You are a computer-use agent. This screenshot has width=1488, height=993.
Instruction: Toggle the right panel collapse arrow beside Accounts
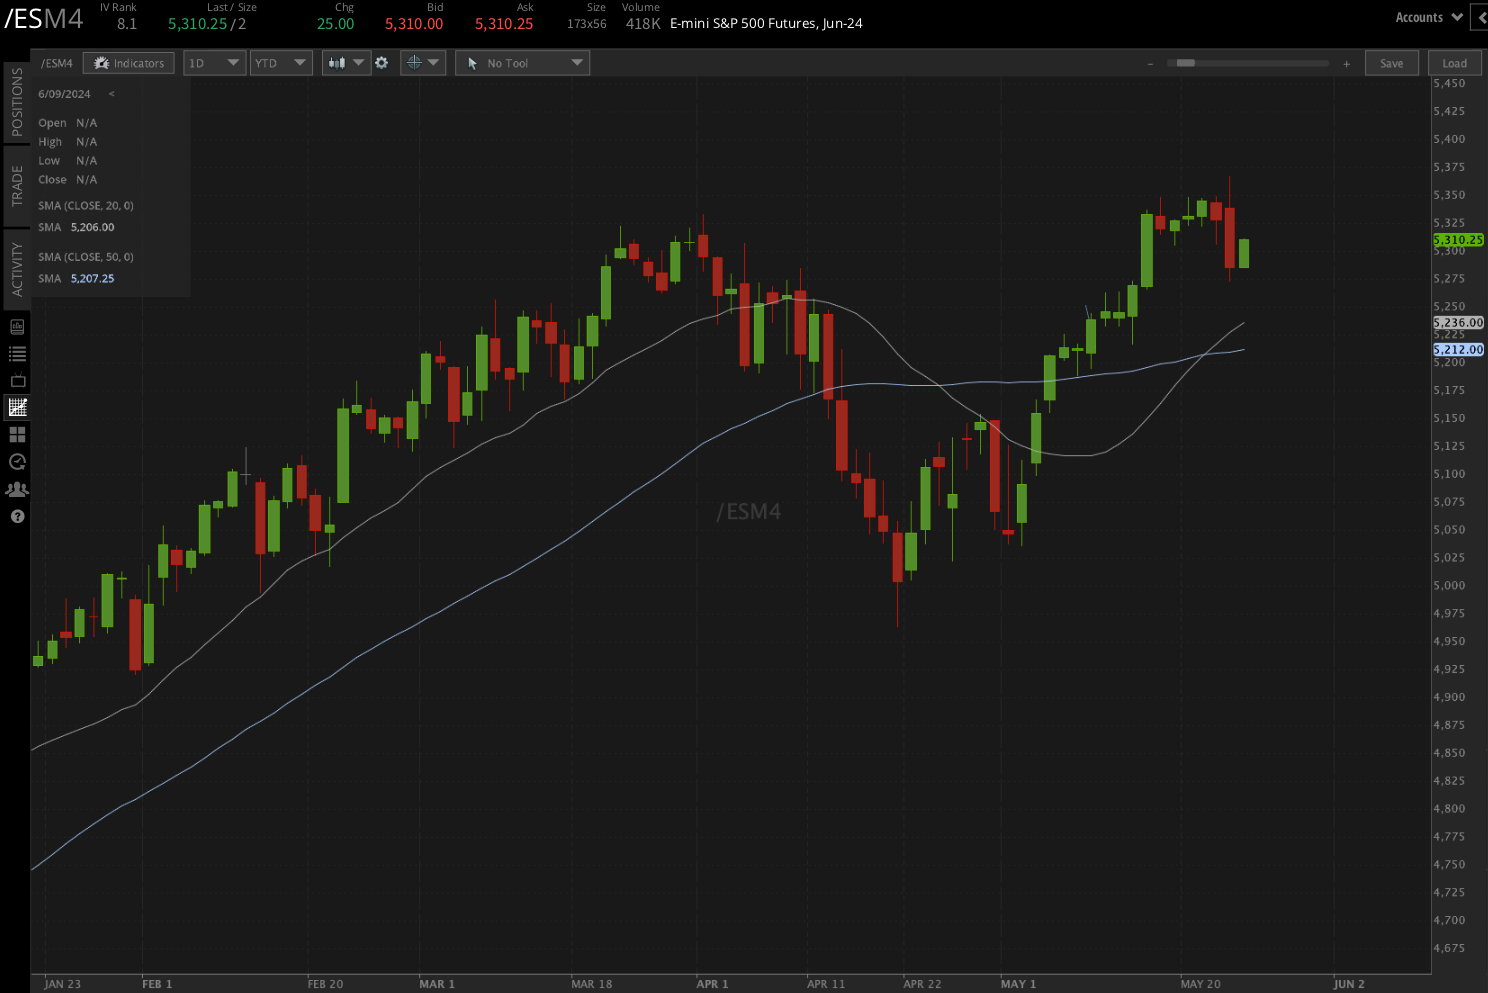pos(1482,18)
